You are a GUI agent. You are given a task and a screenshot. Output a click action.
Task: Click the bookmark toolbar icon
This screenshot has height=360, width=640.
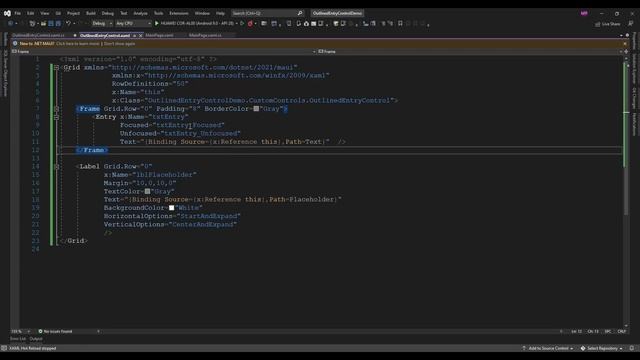click(400, 24)
